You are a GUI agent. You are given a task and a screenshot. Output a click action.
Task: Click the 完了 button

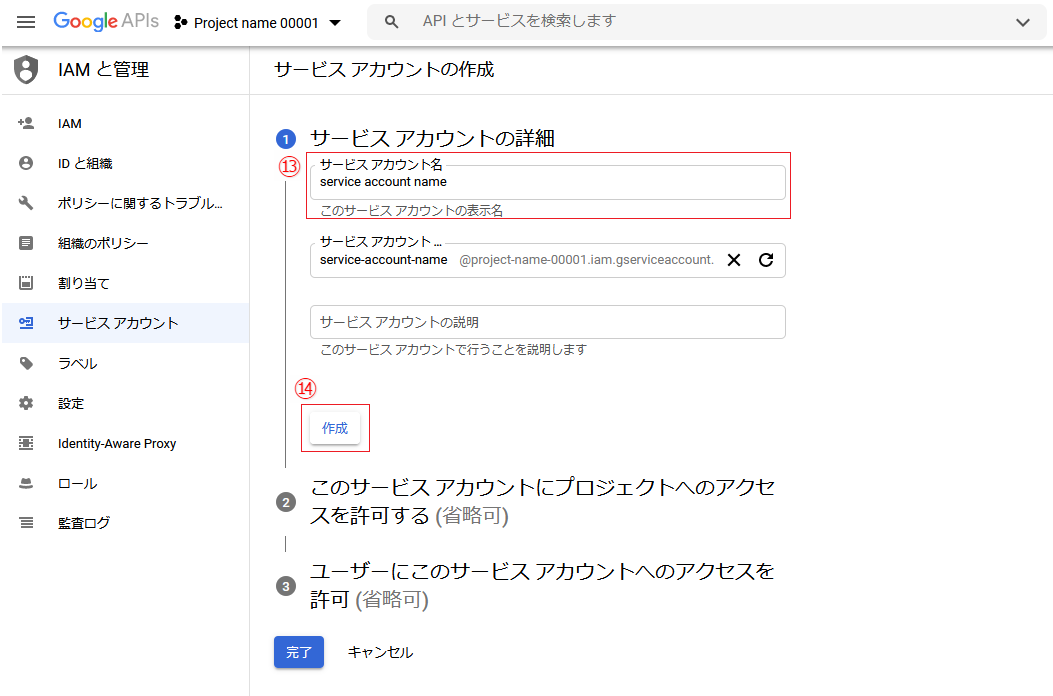(299, 652)
